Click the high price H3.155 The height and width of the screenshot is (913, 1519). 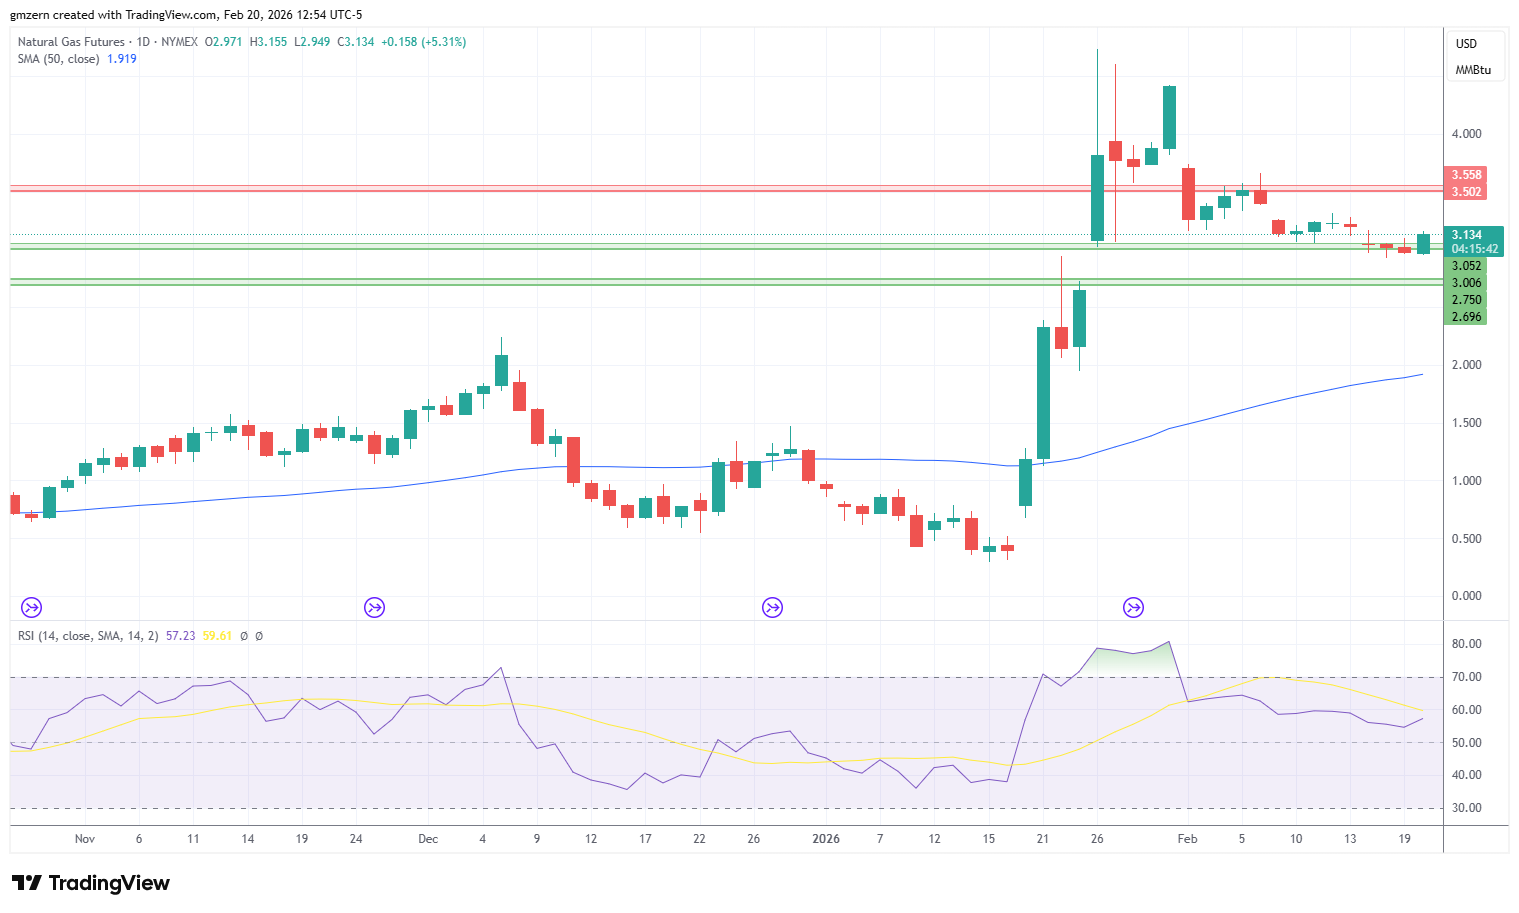tap(268, 42)
